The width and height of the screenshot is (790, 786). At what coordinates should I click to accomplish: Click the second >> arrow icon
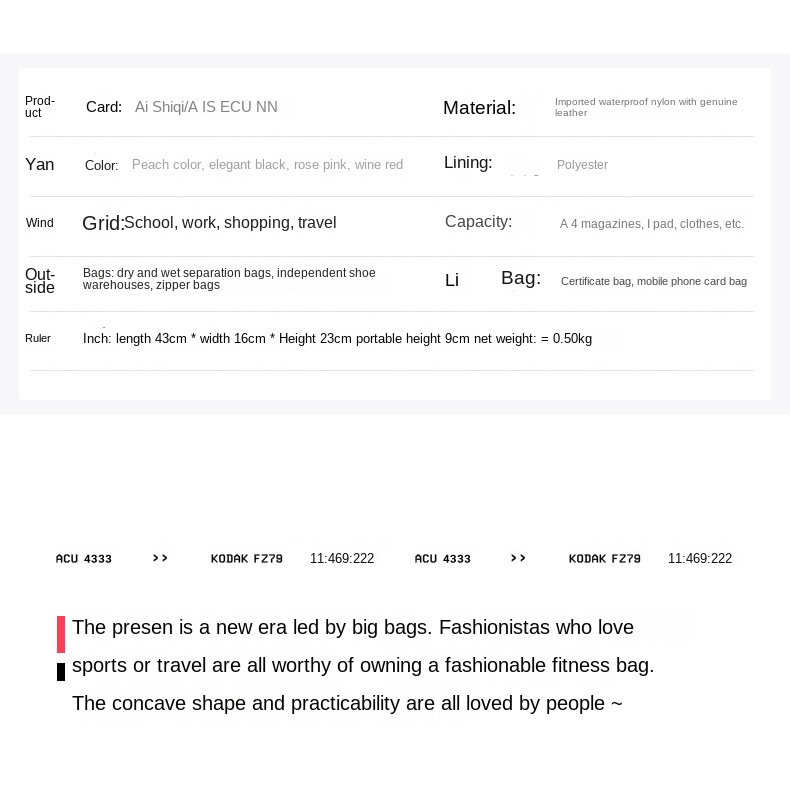[x=518, y=558]
